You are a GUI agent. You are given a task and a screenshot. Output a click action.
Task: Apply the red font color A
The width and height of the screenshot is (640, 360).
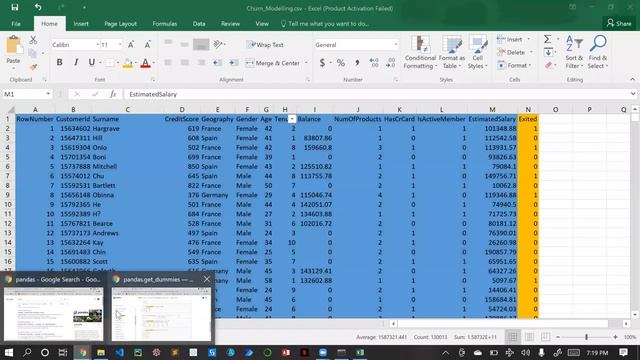point(145,63)
